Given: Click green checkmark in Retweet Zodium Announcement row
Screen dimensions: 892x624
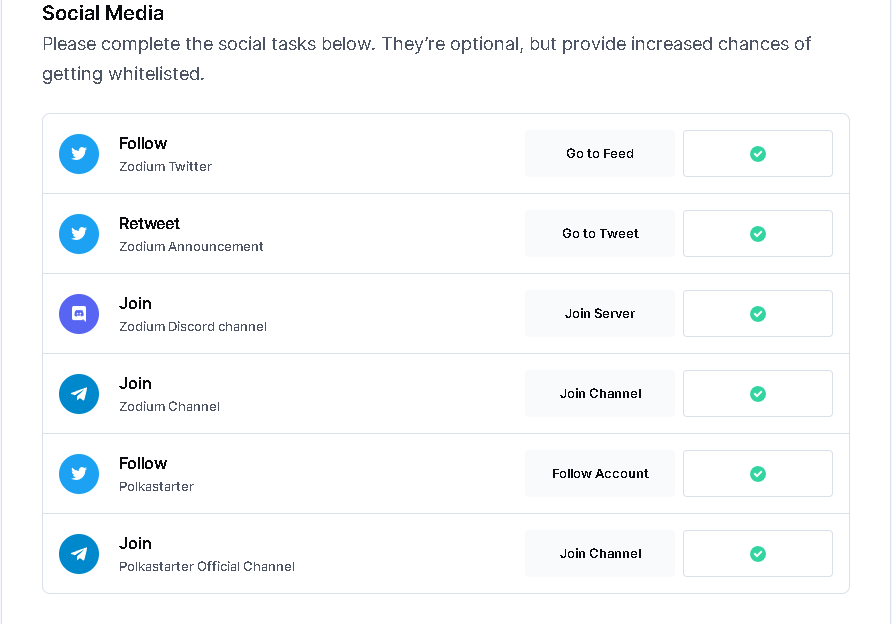Looking at the screenshot, I should tap(758, 234).
